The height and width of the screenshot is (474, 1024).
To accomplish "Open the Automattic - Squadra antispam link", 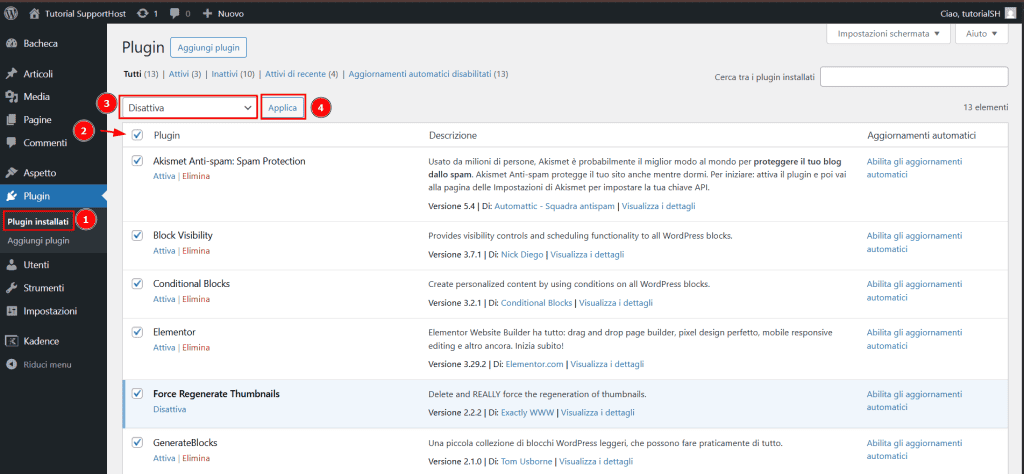I will [554, 206].
